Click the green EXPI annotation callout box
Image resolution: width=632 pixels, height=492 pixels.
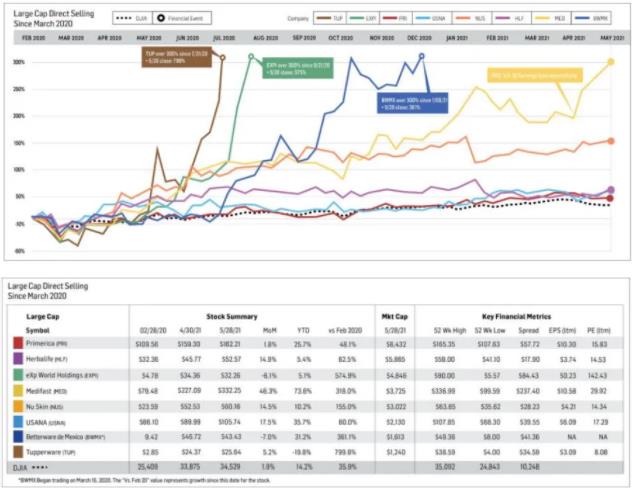tap(298, 68)
